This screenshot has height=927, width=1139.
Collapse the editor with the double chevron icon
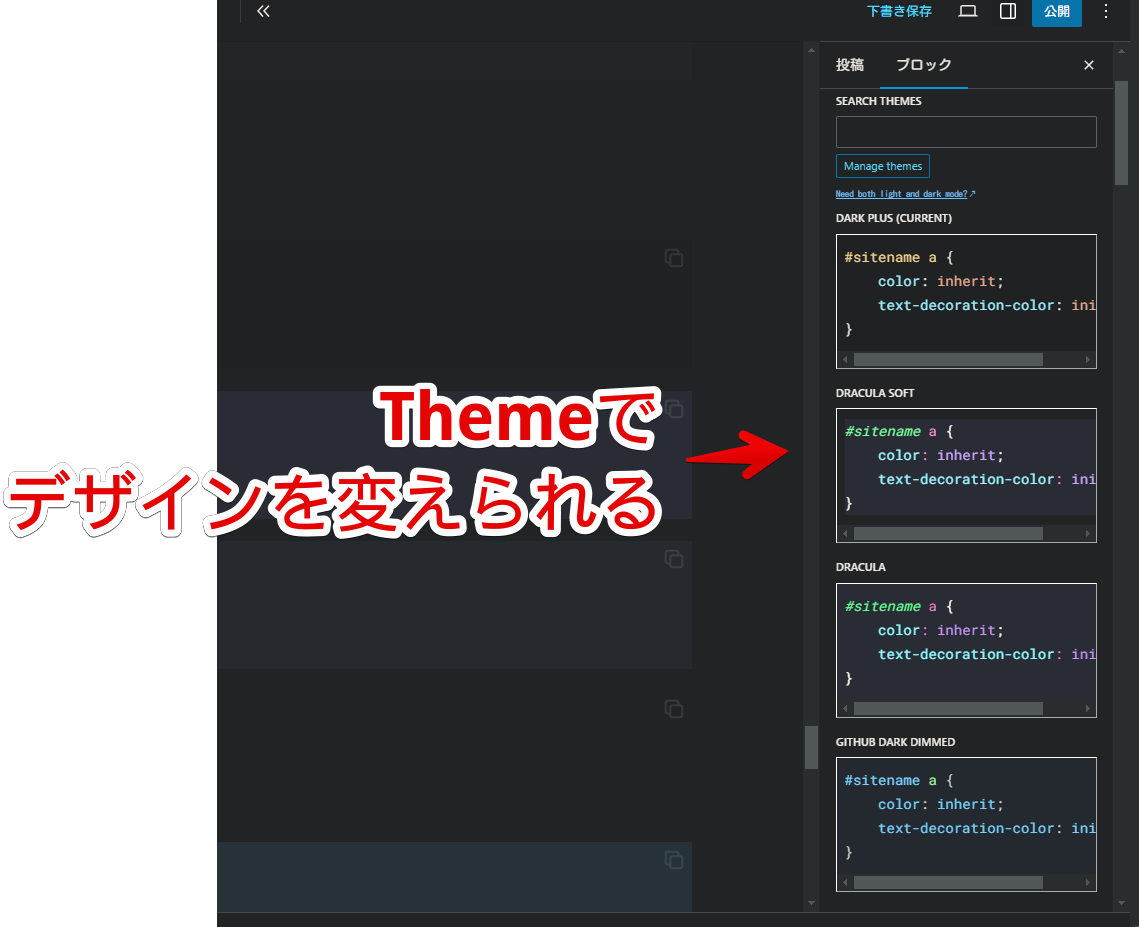(263, 11)
